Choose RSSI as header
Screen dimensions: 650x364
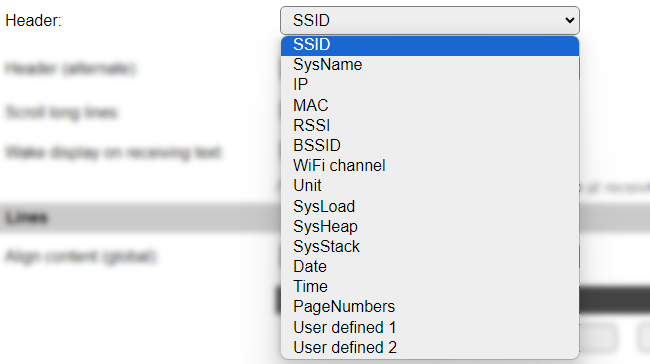coord(430,125)
